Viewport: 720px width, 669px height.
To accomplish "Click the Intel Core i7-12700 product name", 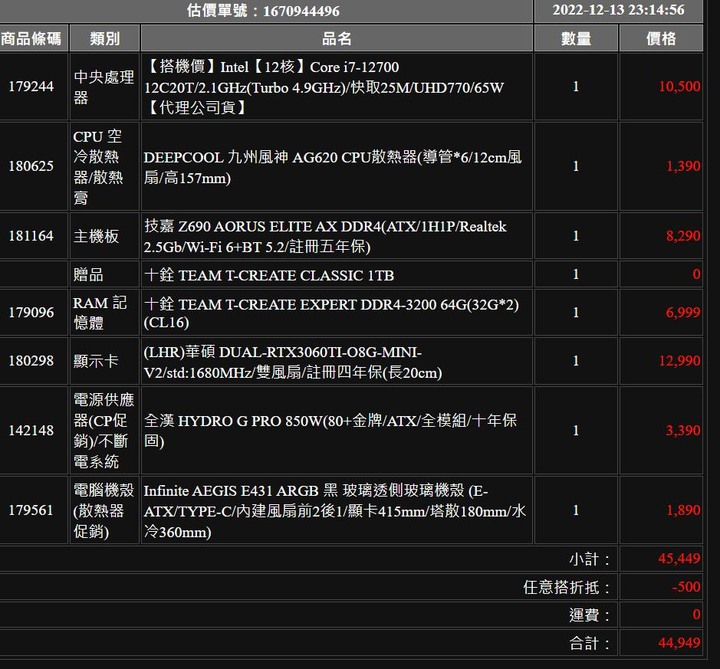I will point(324,87).
